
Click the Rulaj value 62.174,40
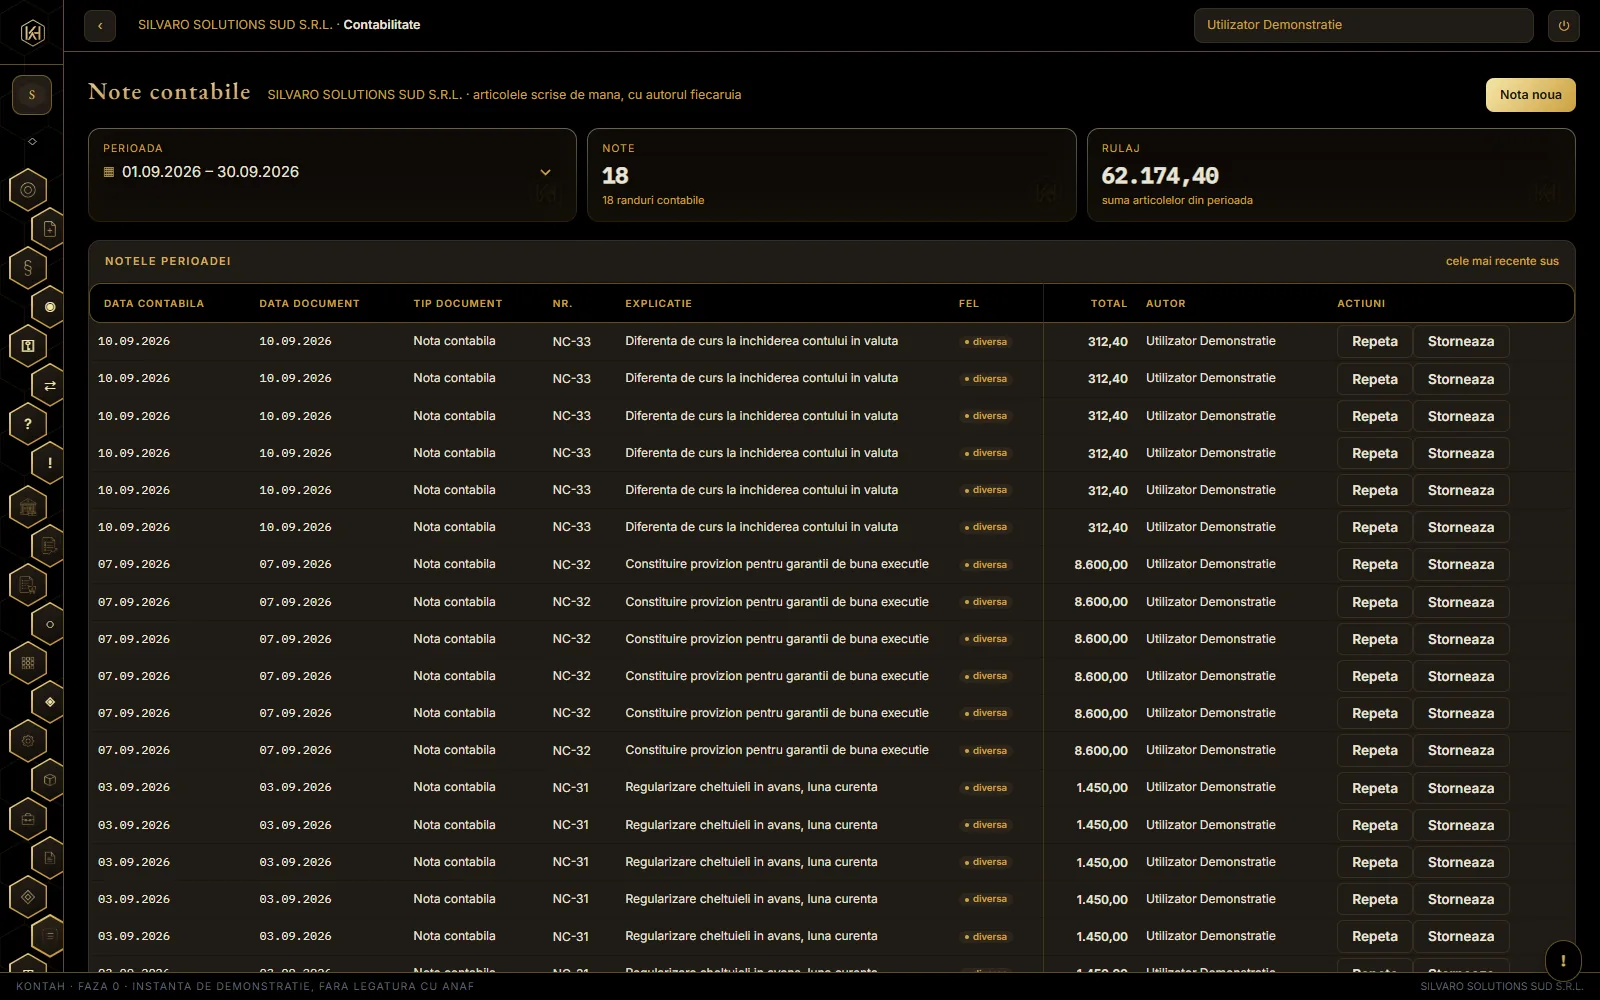[x=1160, y=176]
